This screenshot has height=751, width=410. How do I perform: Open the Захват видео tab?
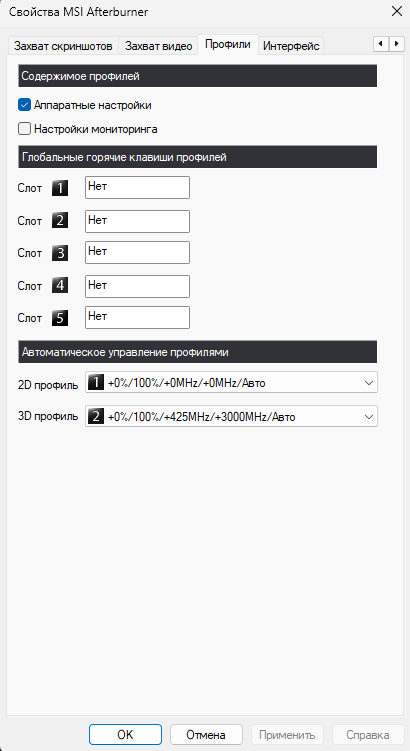159,46
